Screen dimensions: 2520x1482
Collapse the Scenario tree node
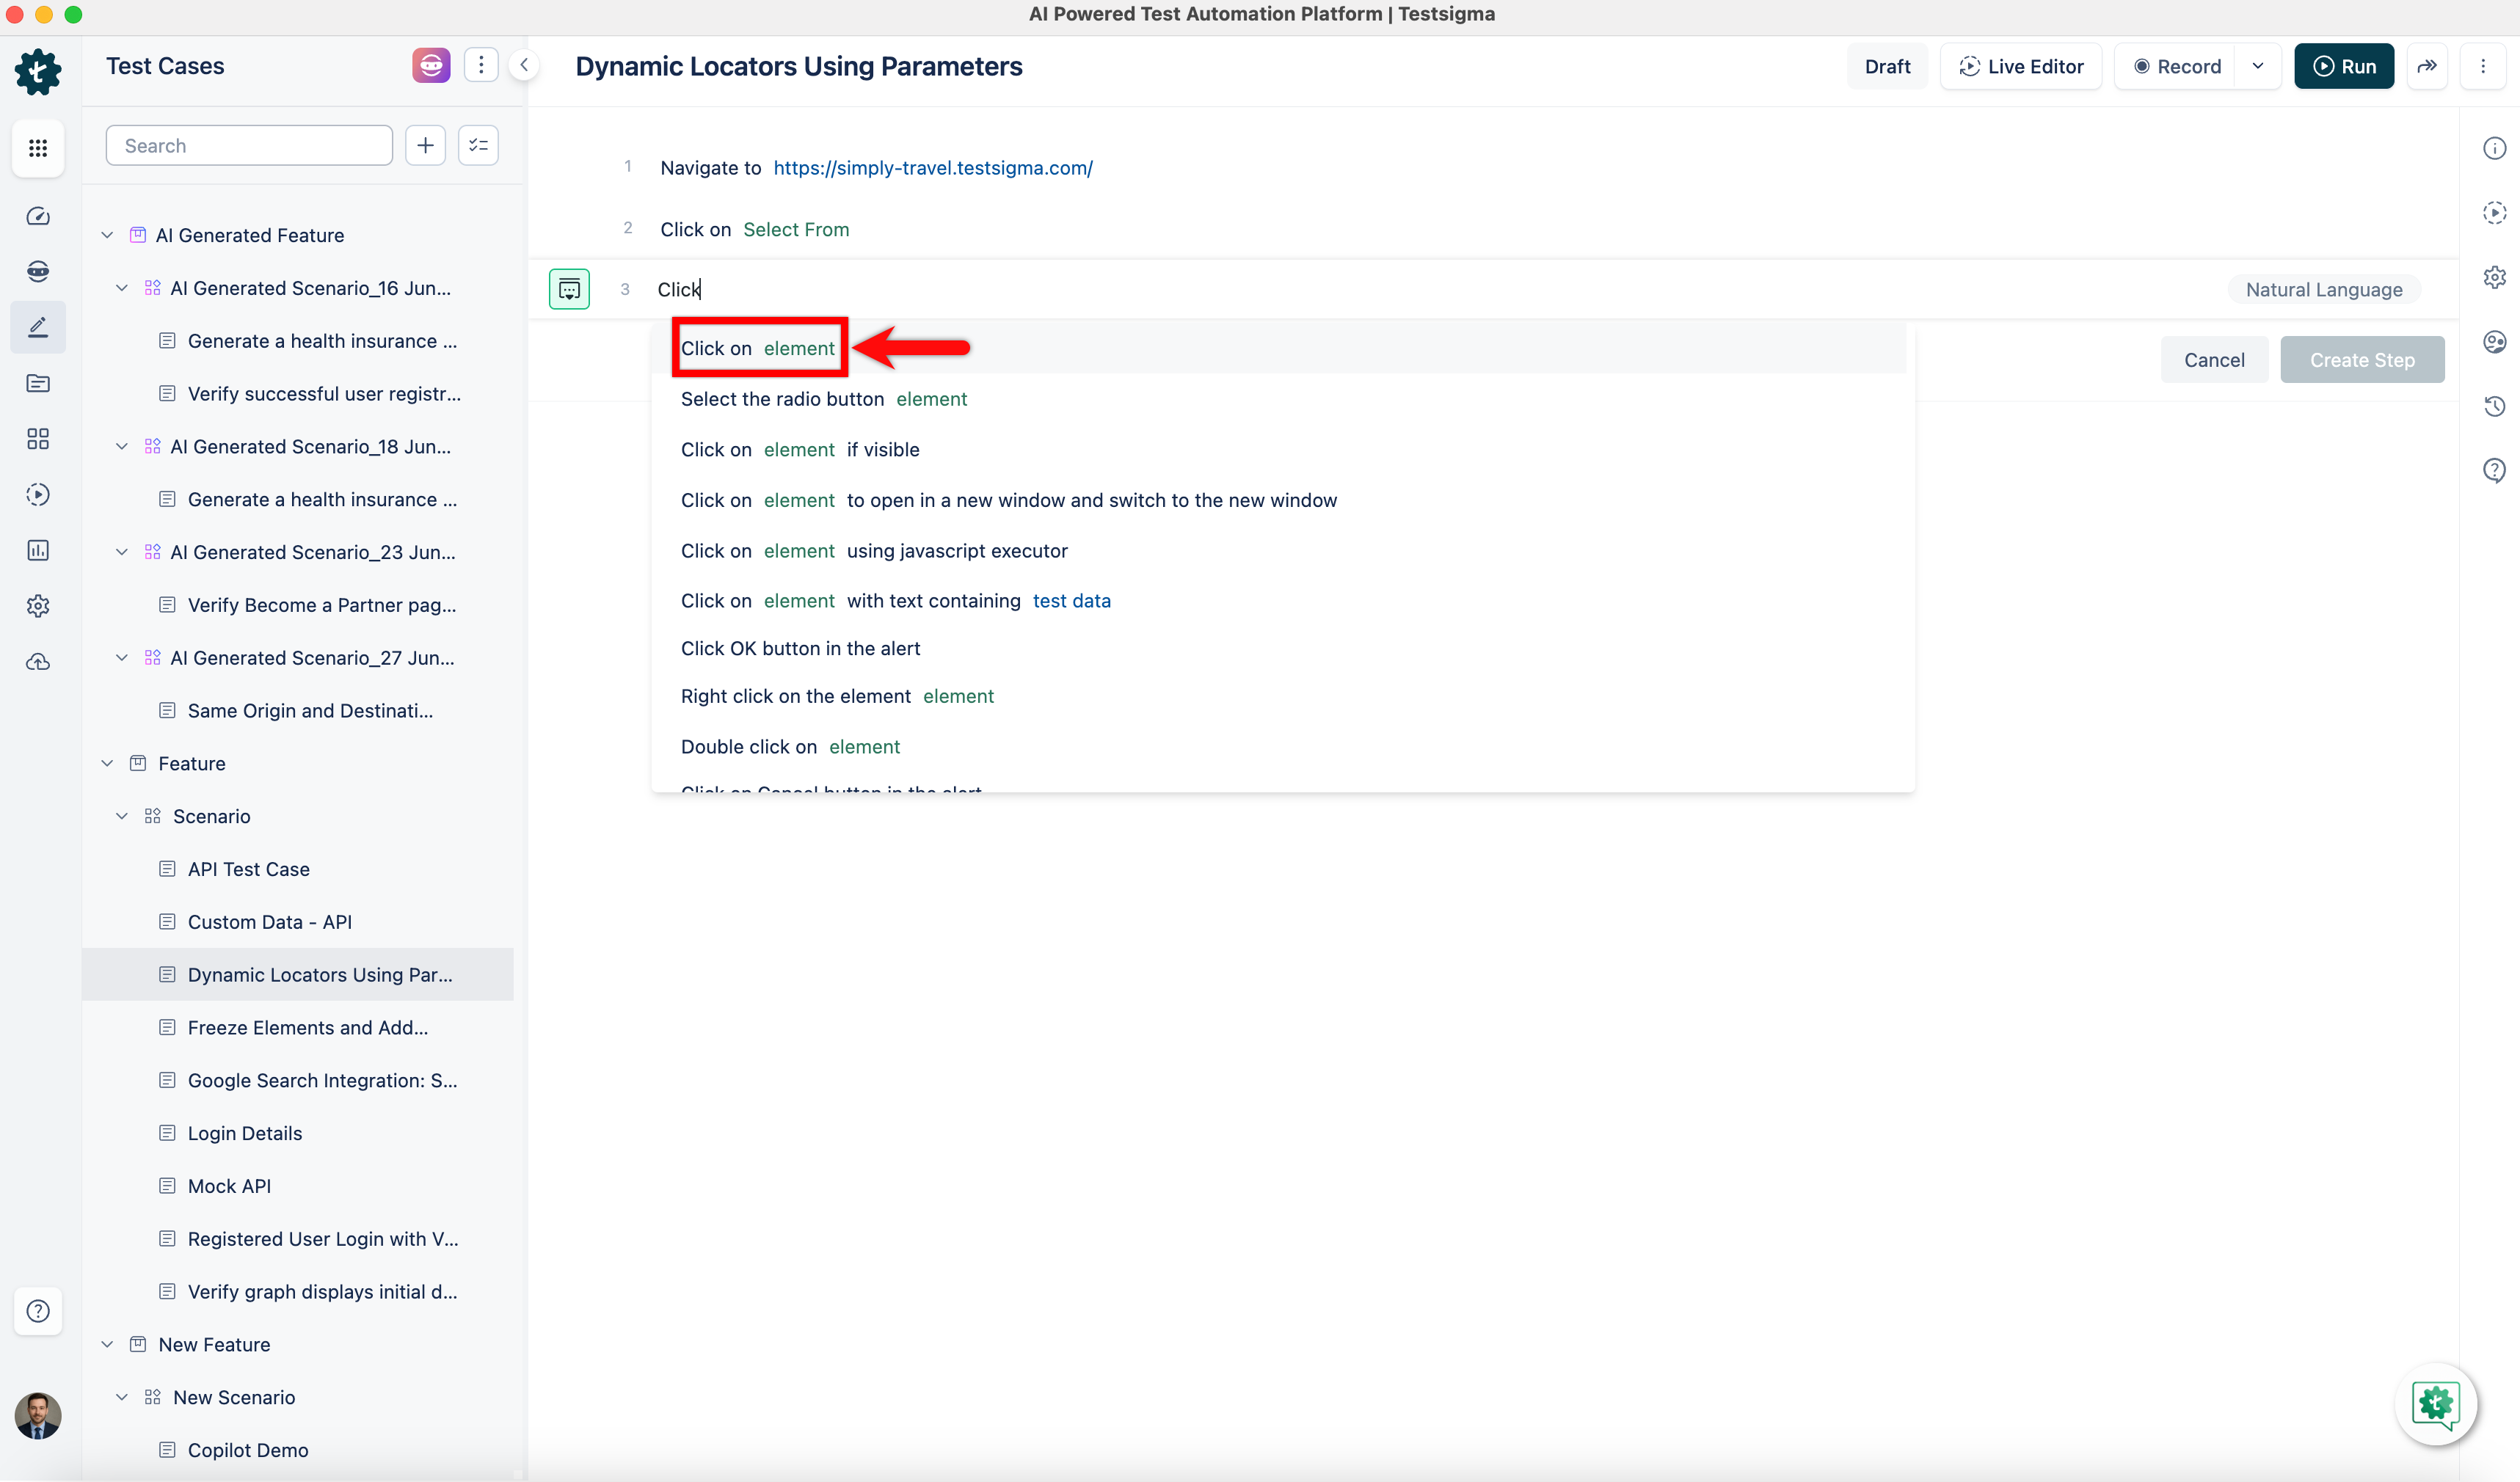pos(122,817)
